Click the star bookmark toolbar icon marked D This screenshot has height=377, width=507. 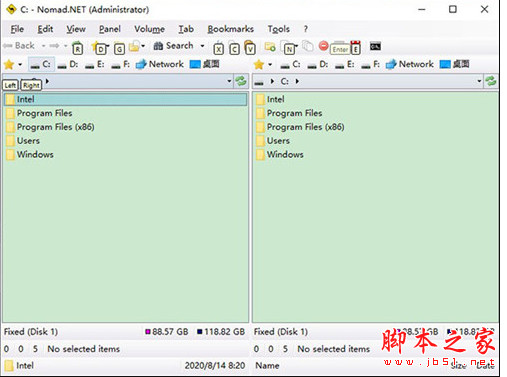tap(100, 48)
